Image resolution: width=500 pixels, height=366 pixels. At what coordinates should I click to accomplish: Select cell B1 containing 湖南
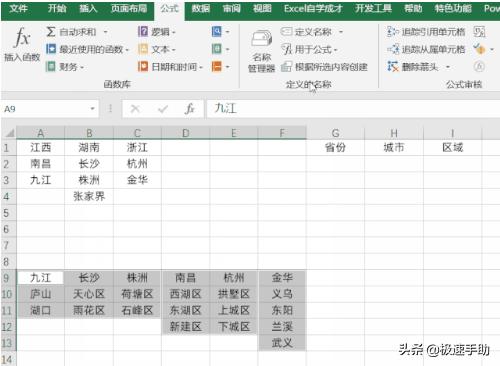[89, 147]
